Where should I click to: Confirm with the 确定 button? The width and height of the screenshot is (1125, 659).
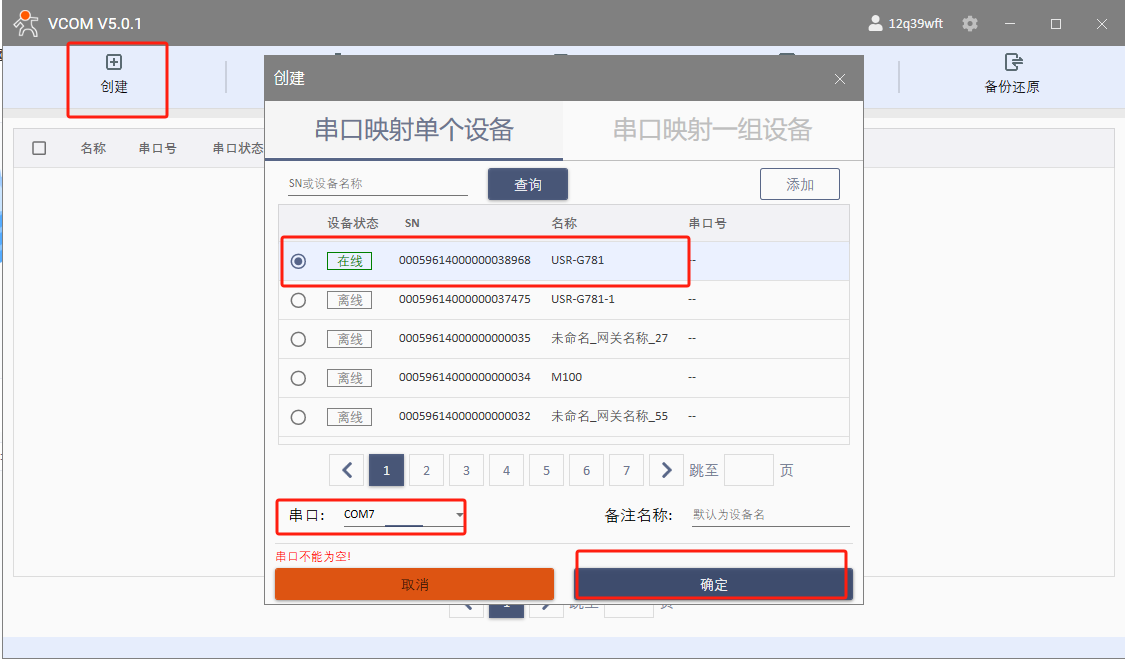pyautogui.click(x=713, y=584)
